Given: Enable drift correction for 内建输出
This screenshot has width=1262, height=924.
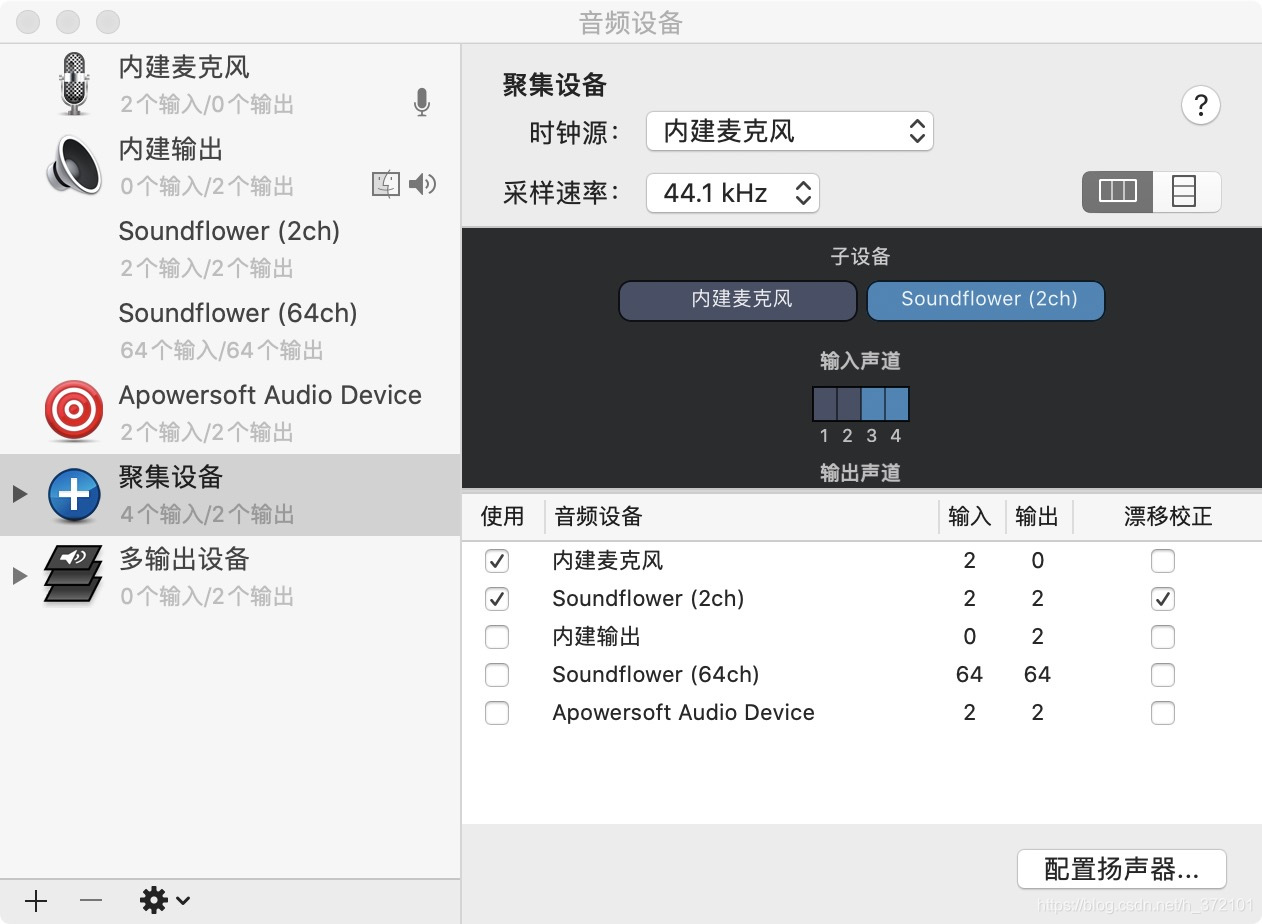Looking at the screenshot, I should (1162, 637).
